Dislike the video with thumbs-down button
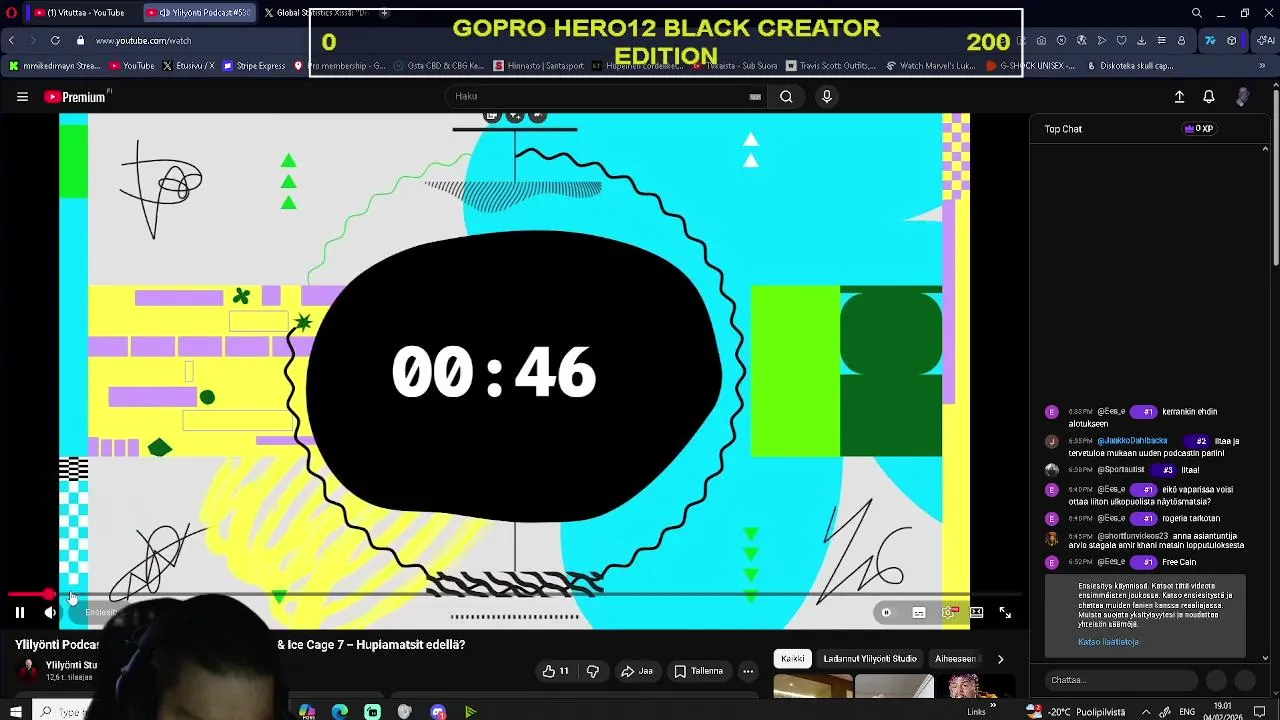 tap(592, 671)
